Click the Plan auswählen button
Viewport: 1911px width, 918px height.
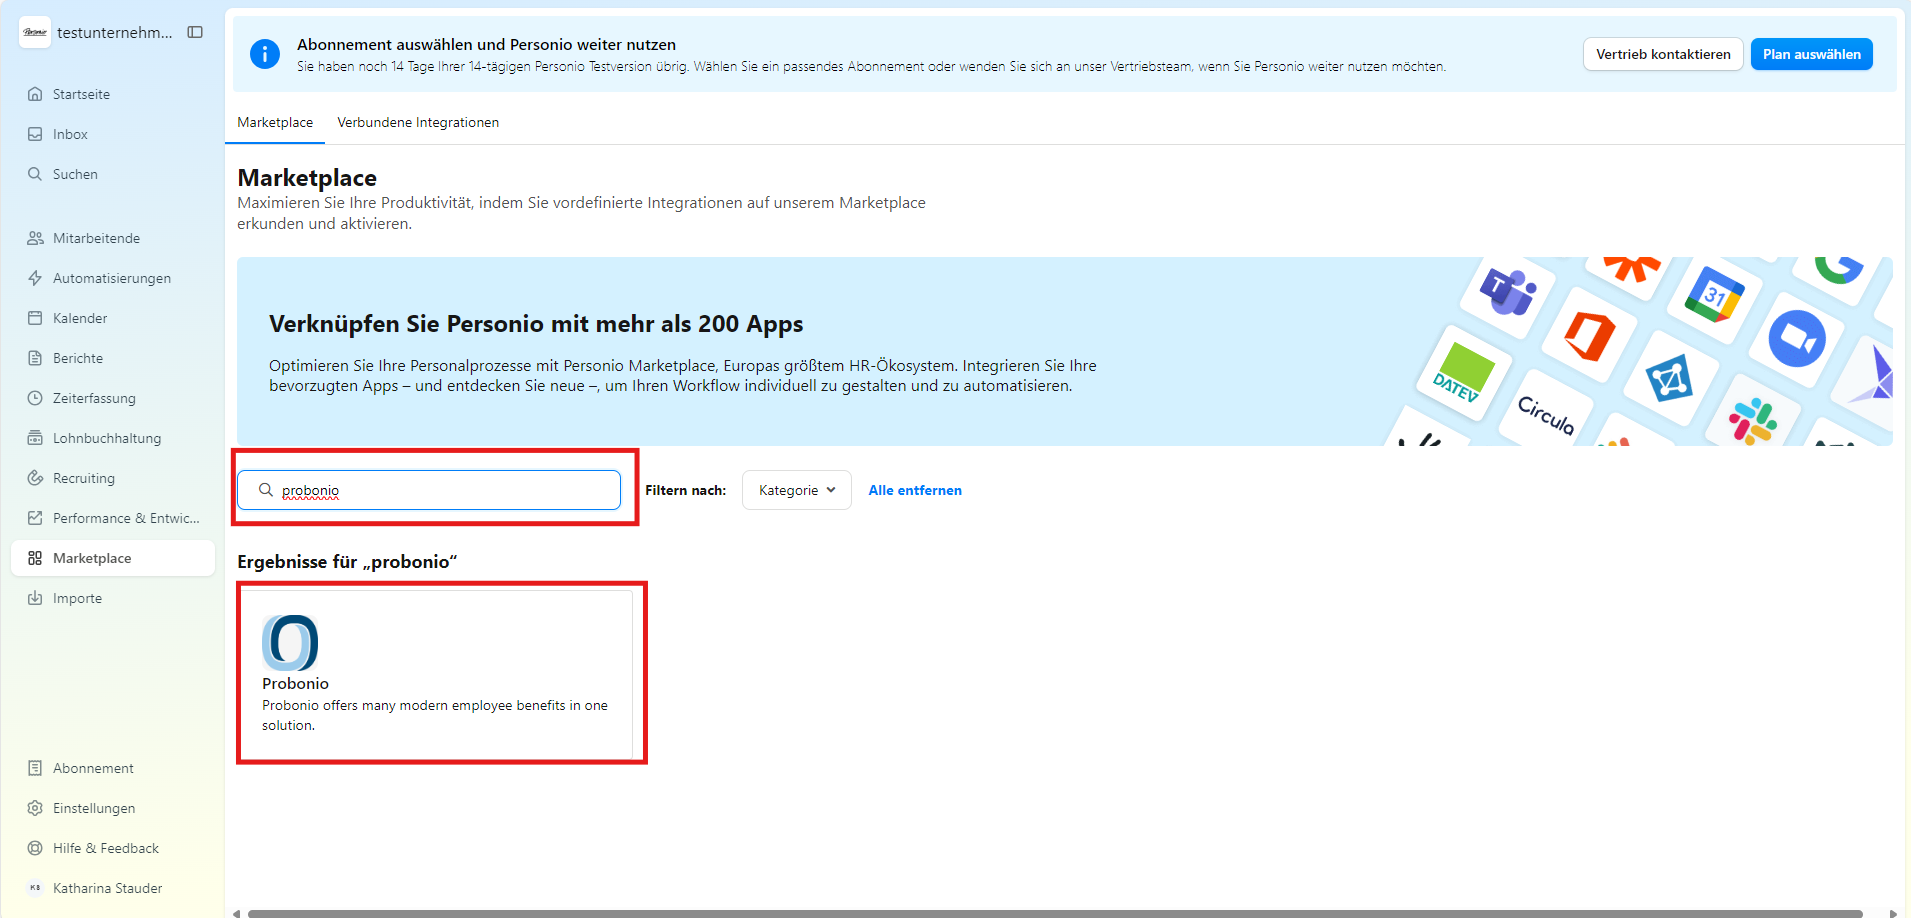pyautogui.click(x=1811, y=54)
